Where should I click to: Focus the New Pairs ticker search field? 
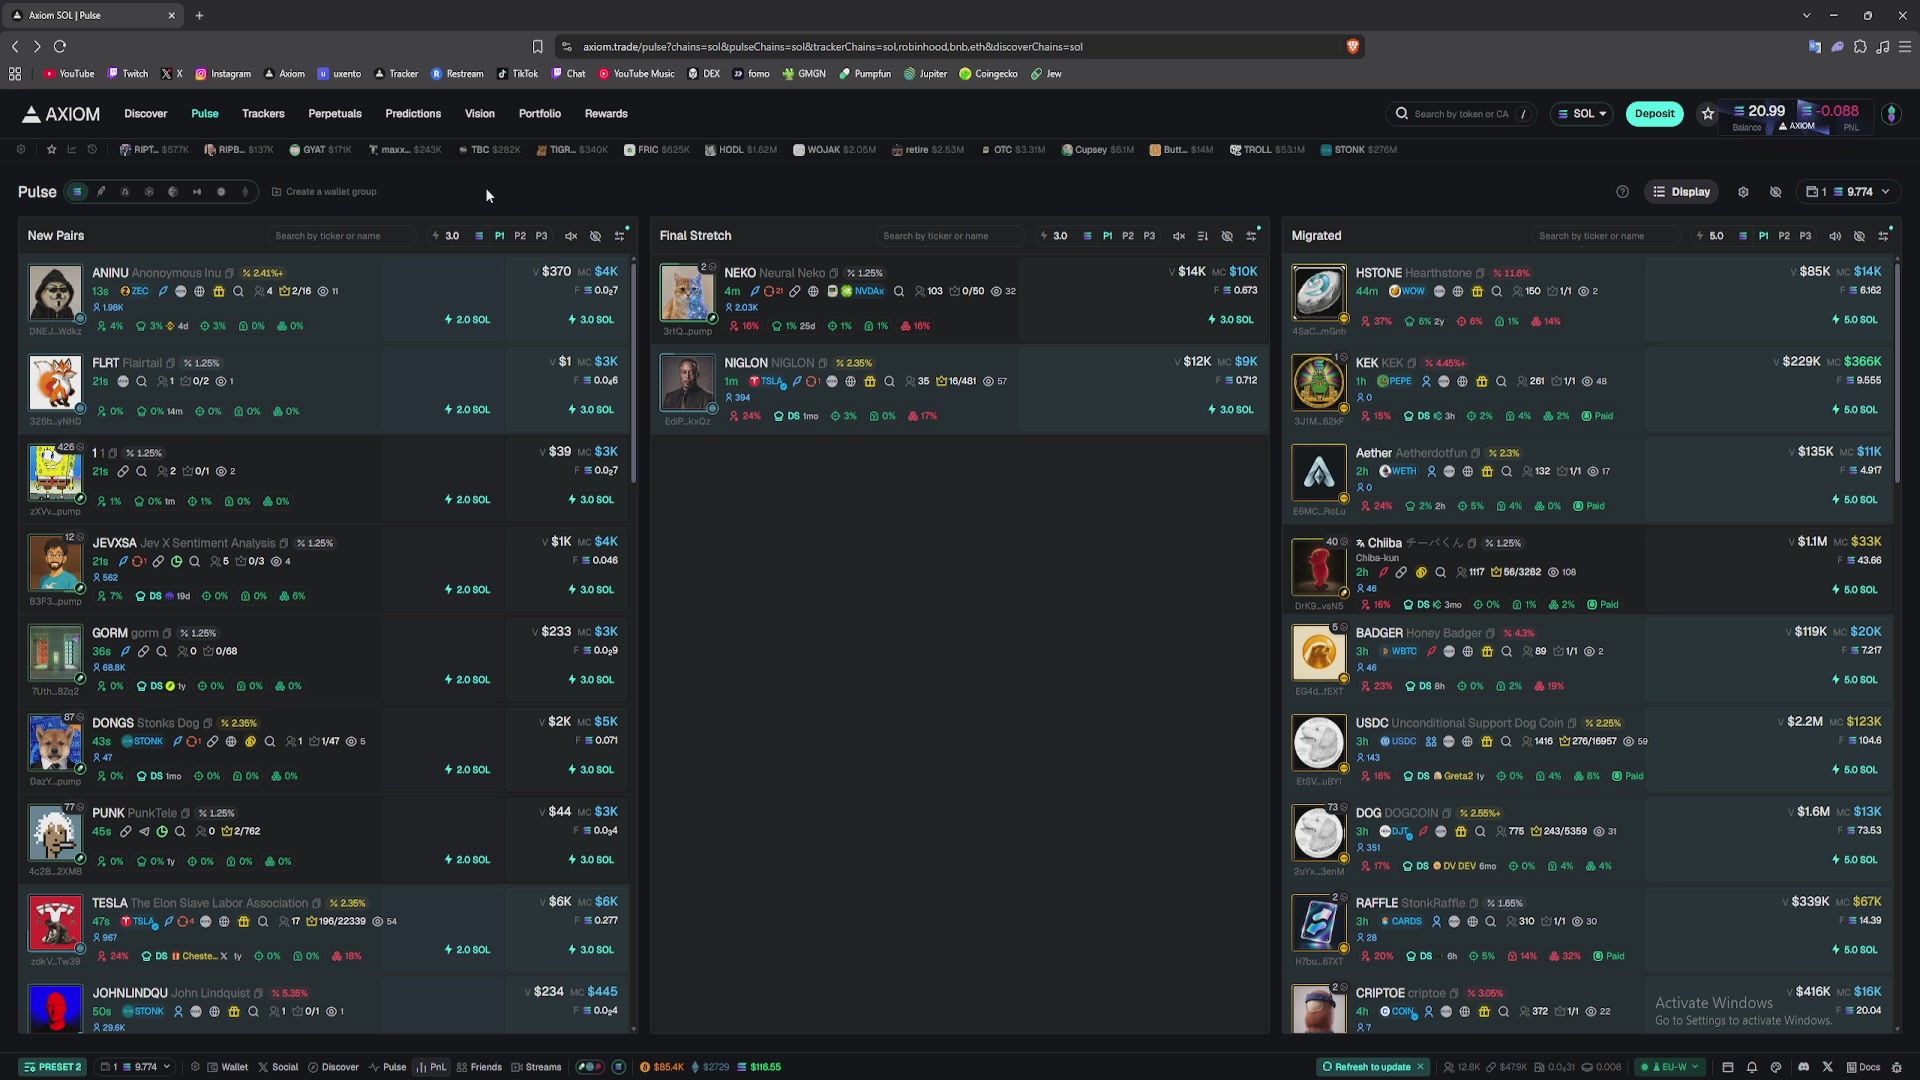click(341, 236)
